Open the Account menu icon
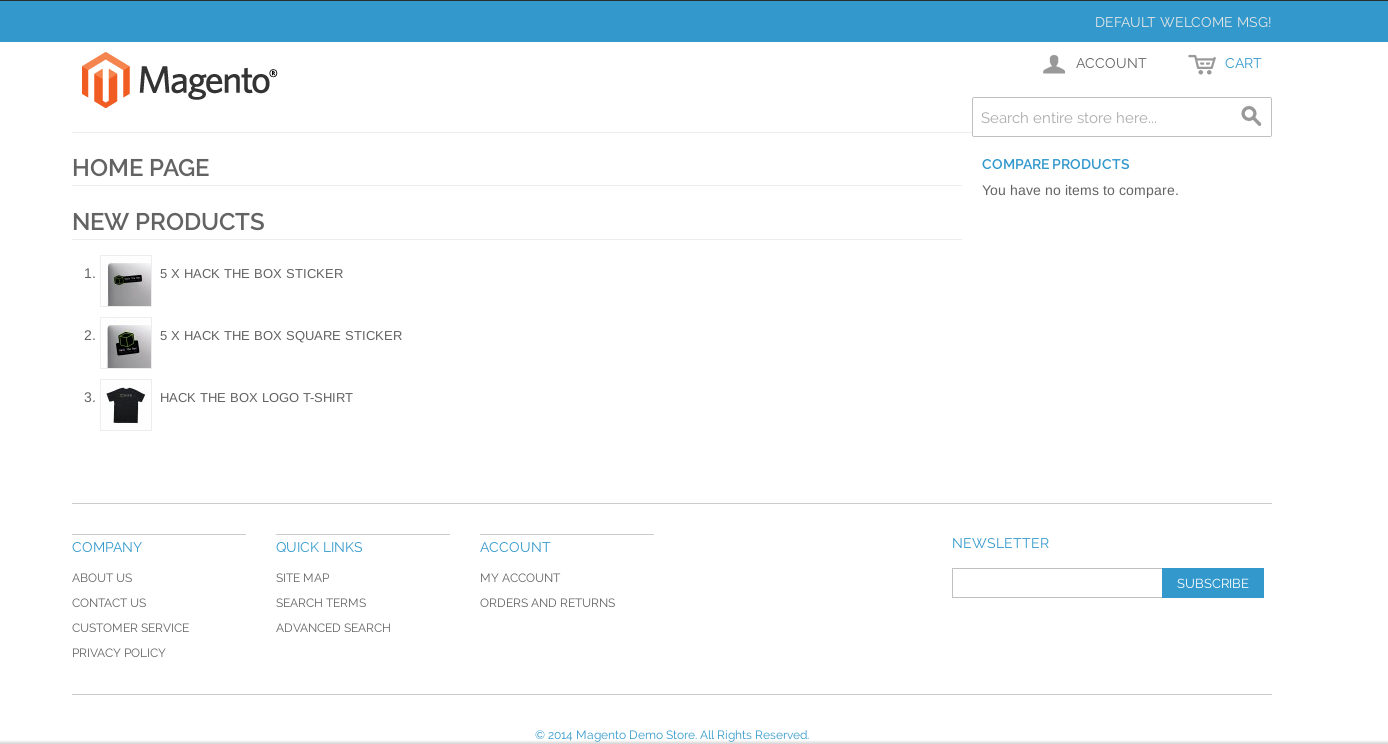The height and width of the screenshot is (744, 1388). coord(1054,64)
